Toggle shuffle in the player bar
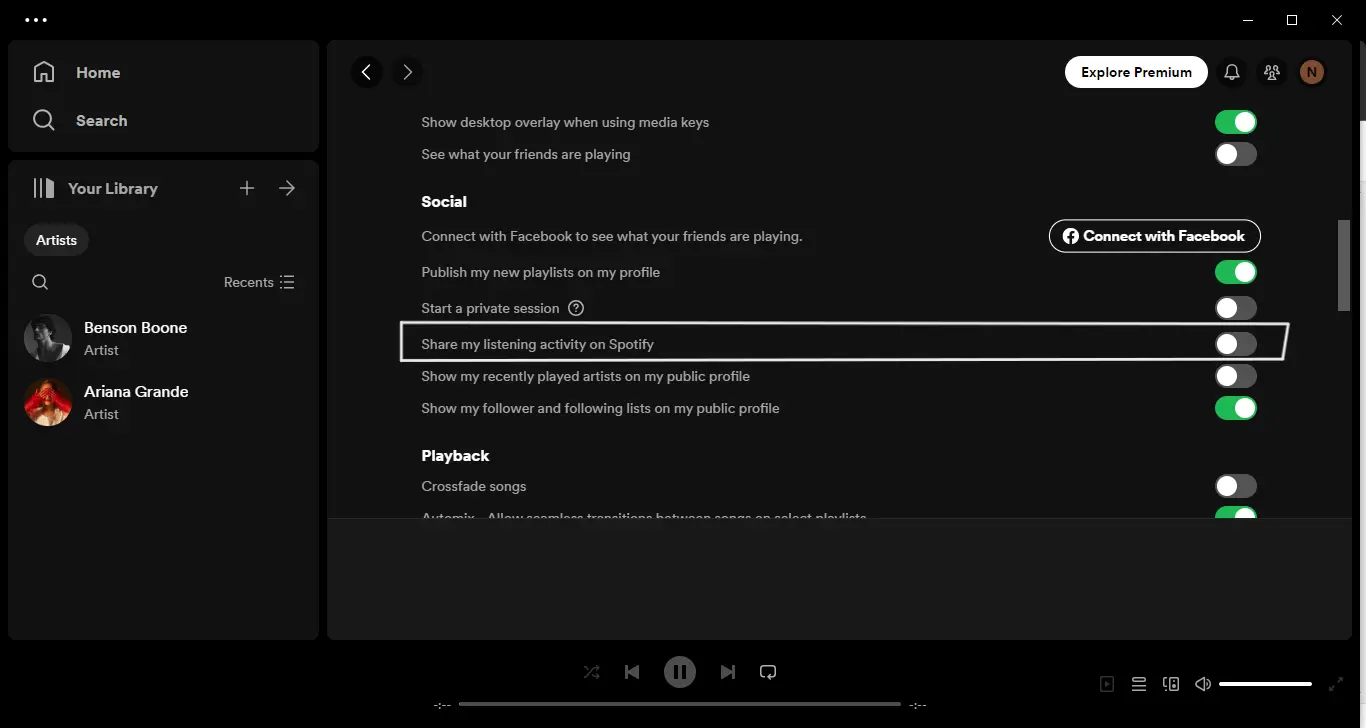Screen dimensions: 1366x728 592,672
